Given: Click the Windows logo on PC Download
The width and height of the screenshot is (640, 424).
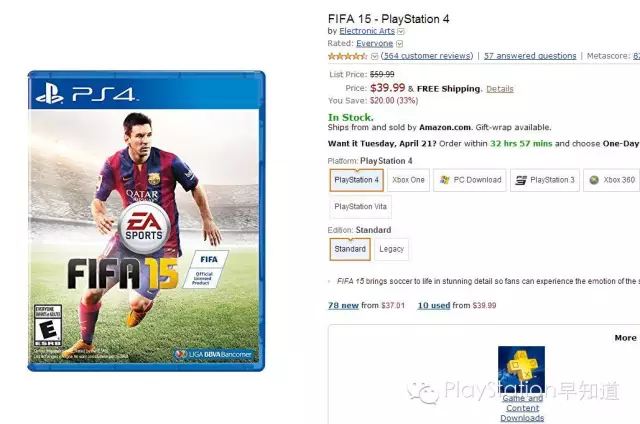Looking at the screenshot, I should [444, 180].
